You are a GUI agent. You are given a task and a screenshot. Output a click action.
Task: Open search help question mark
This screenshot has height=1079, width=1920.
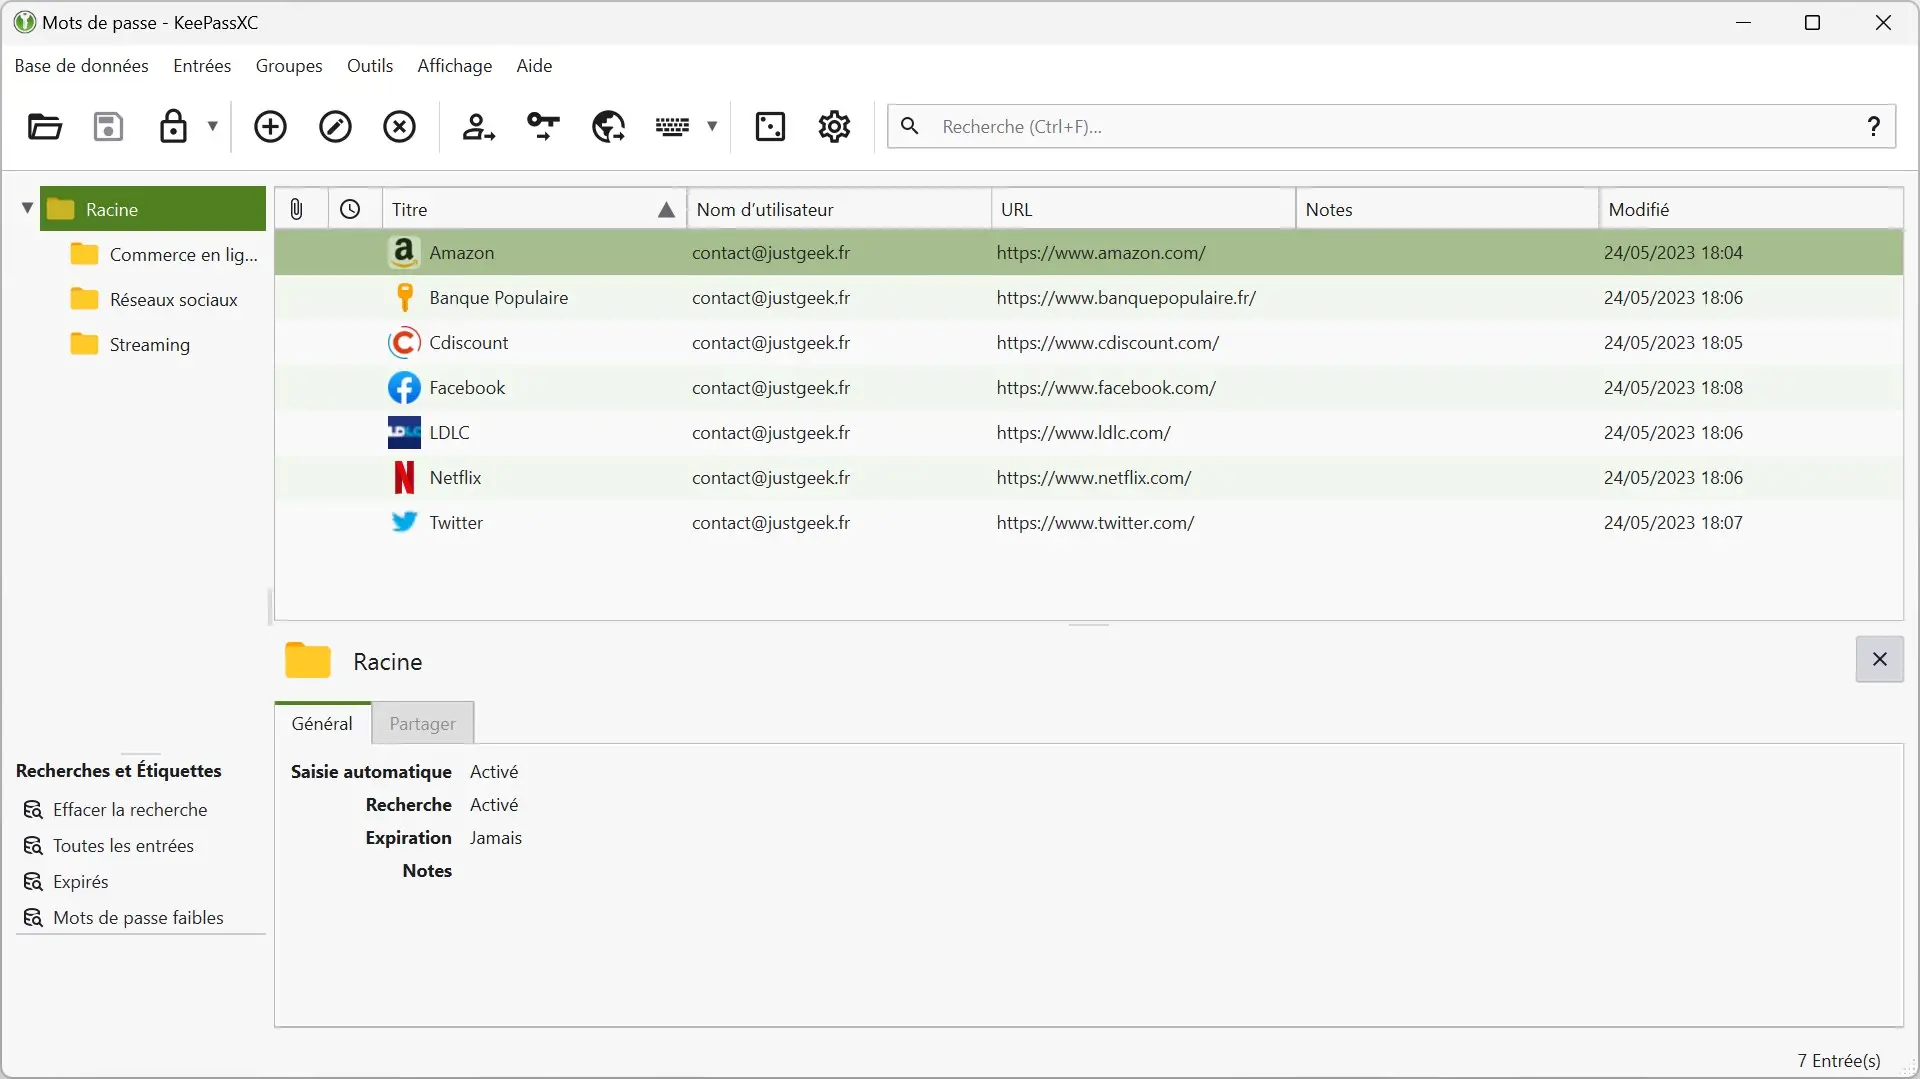point(1874,126)
